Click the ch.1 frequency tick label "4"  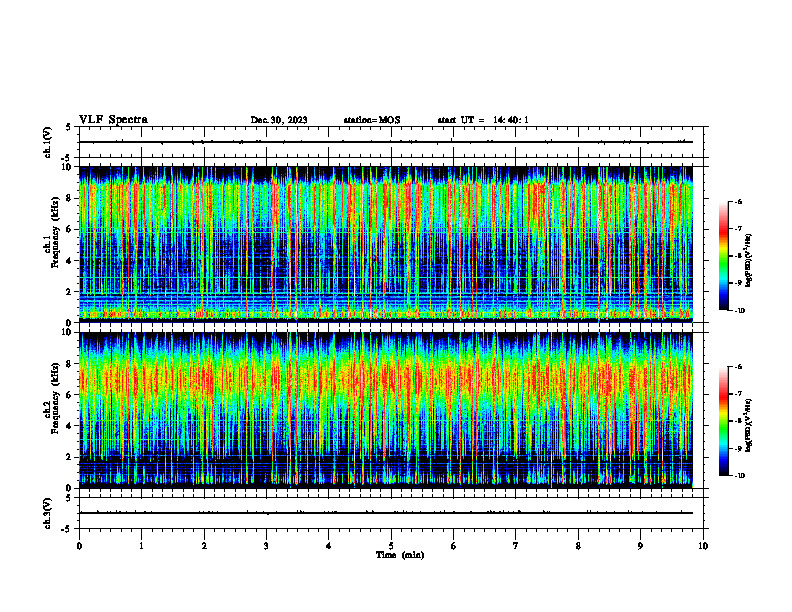click(69, 261)
